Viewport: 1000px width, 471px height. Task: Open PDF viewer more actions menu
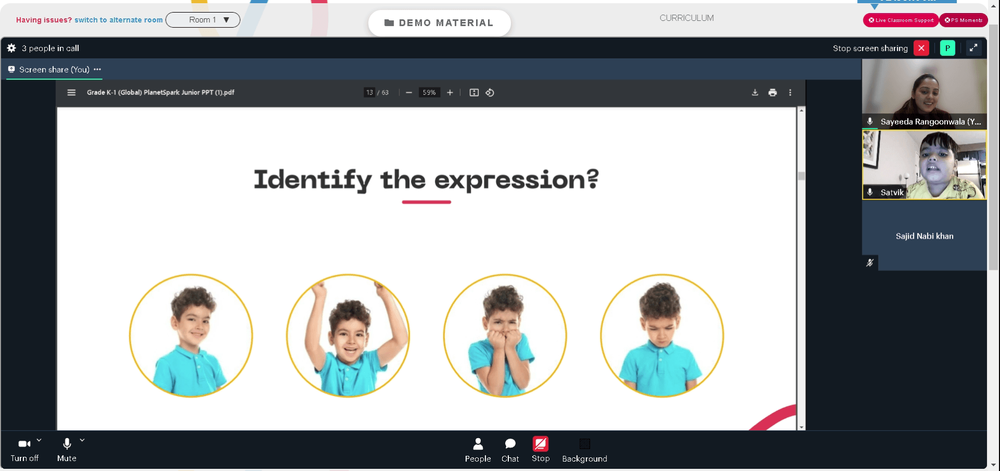pos(790,92)
